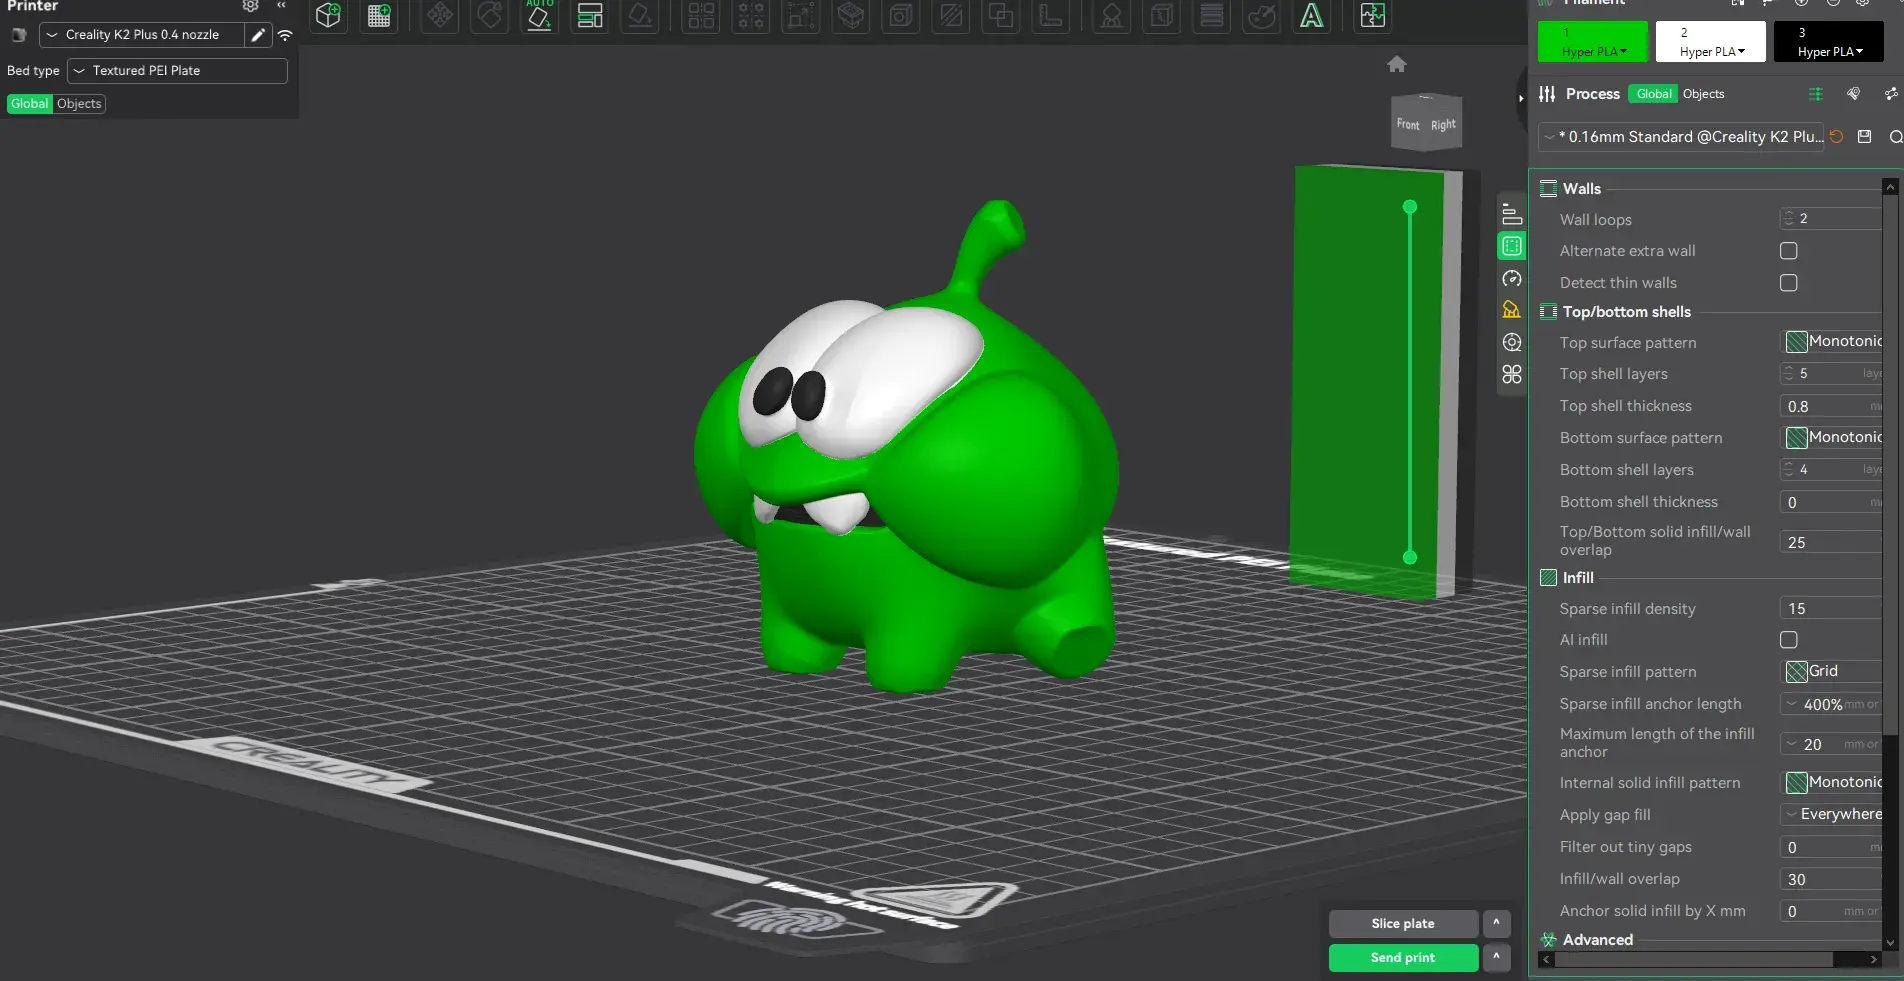Viewport: 1904px width, 981px height.
Task: Select the Rotate tool in the toolbar
Action: (490, 15)
